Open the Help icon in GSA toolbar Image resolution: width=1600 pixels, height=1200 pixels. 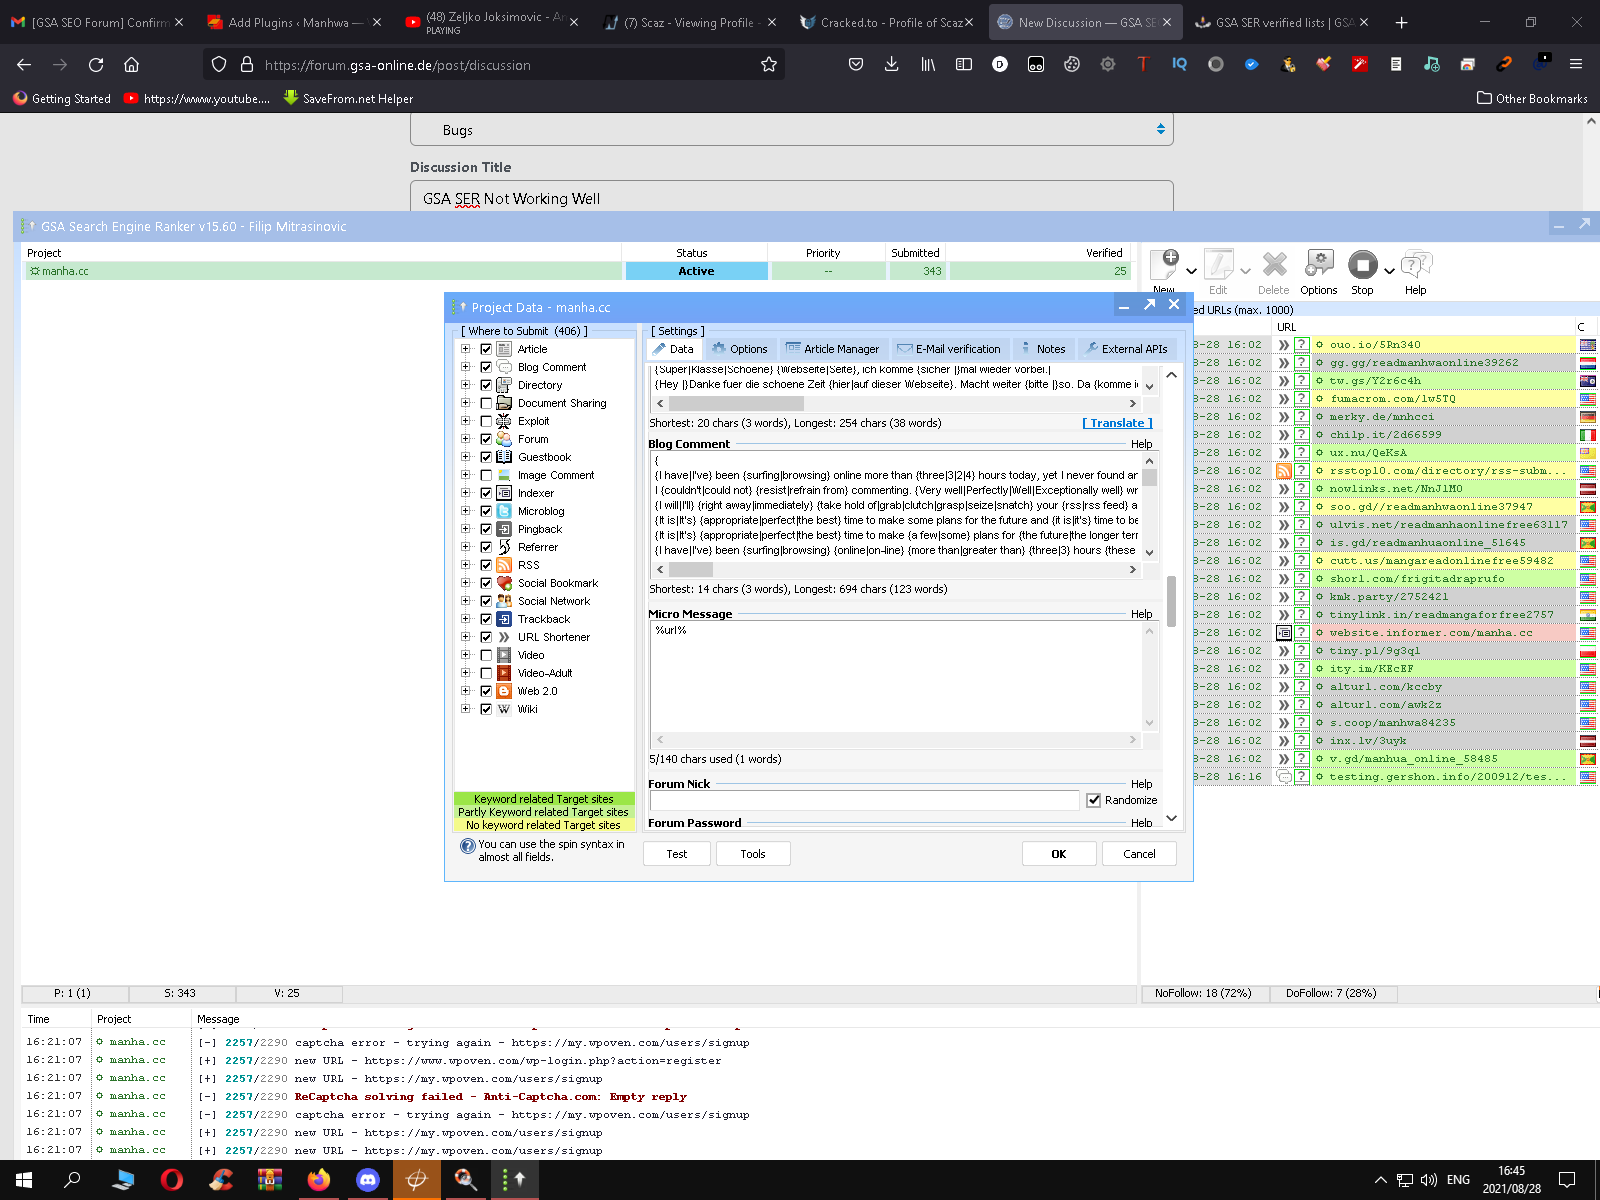click(1416, 264)
